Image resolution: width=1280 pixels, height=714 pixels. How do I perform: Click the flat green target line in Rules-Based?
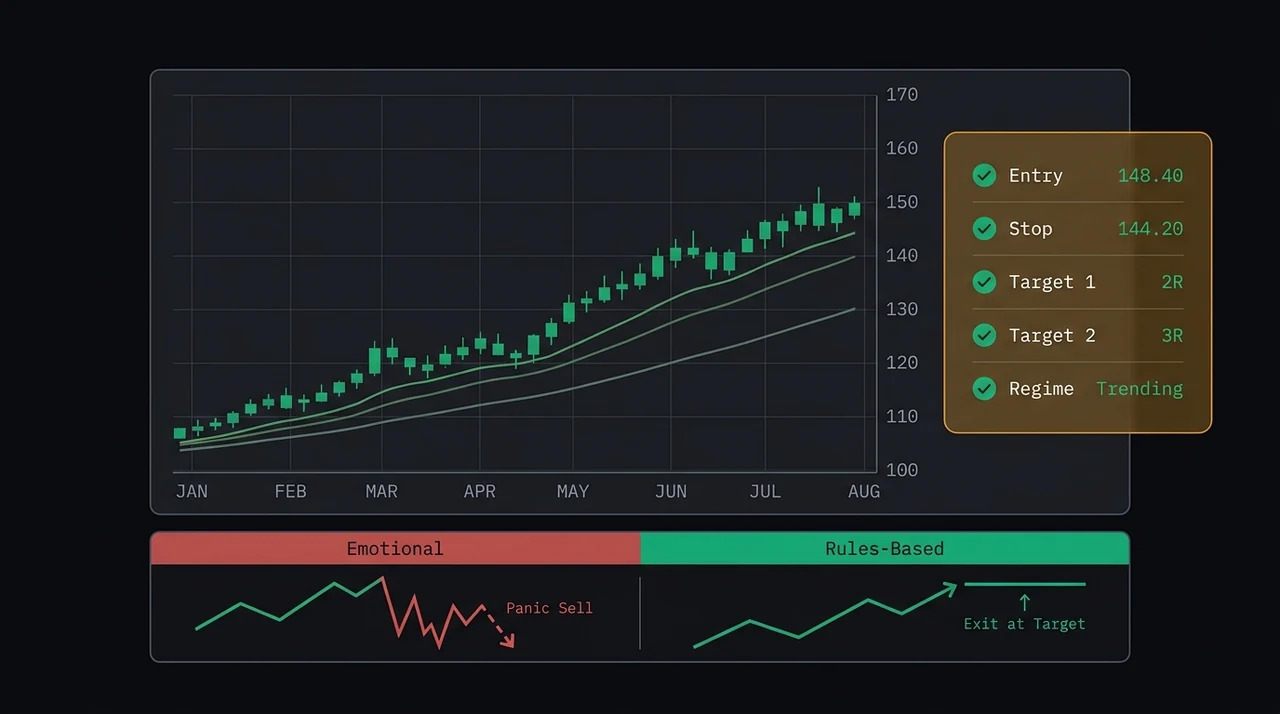click(1024, 584)
